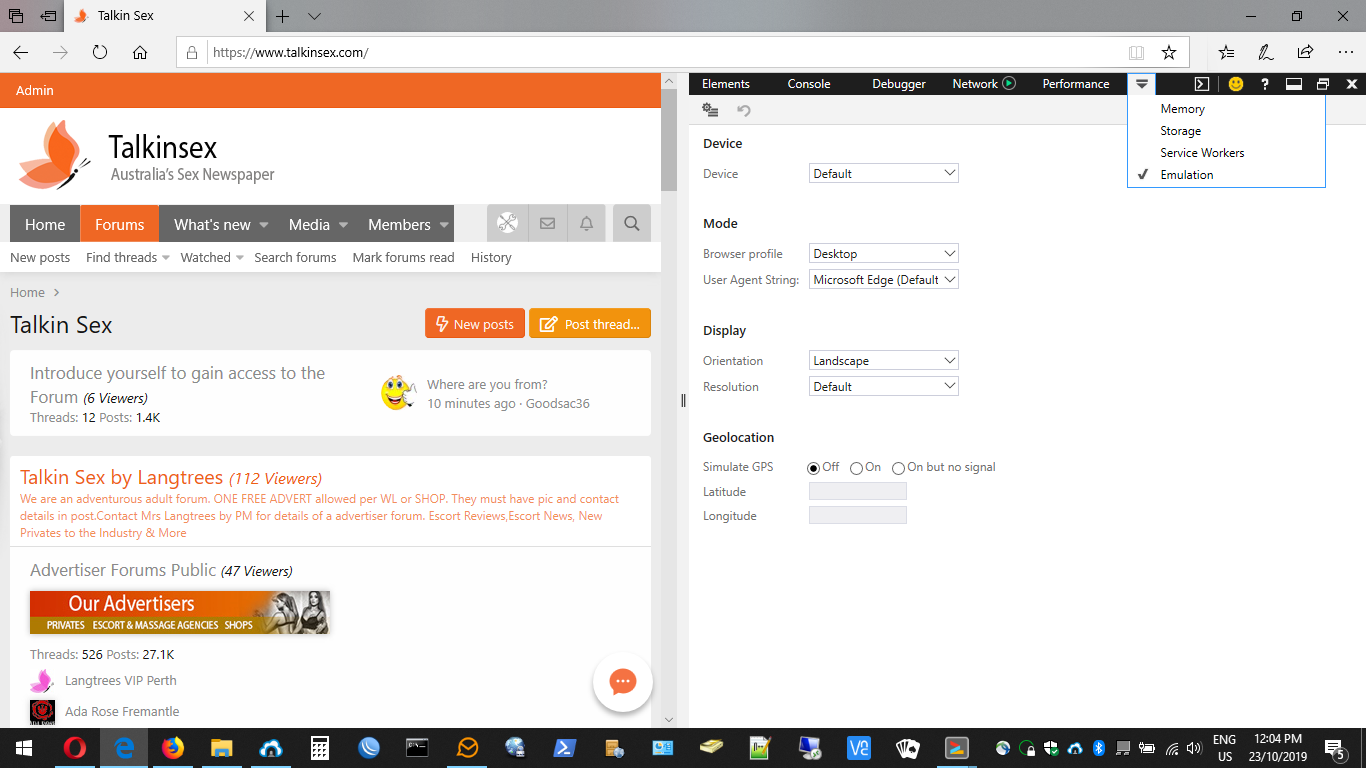Switch to the Debugger tab

[x=898, y=84]
